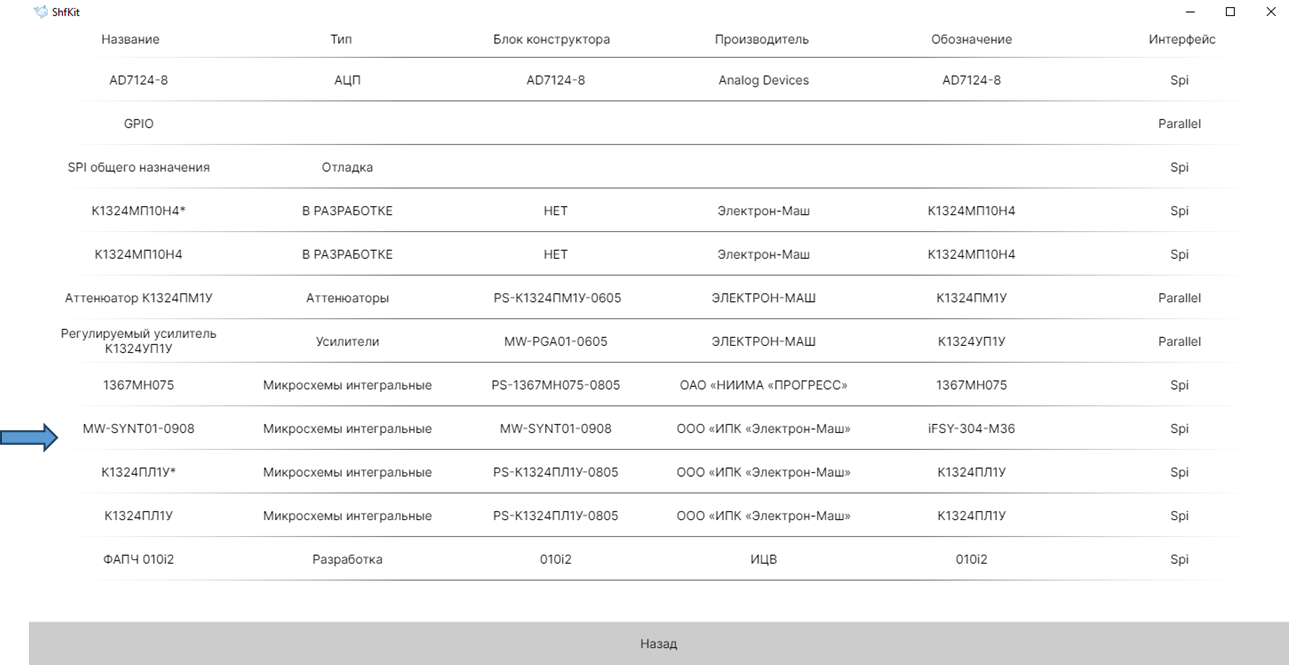Select the 1367МН075 name cell

click(138, 385)
